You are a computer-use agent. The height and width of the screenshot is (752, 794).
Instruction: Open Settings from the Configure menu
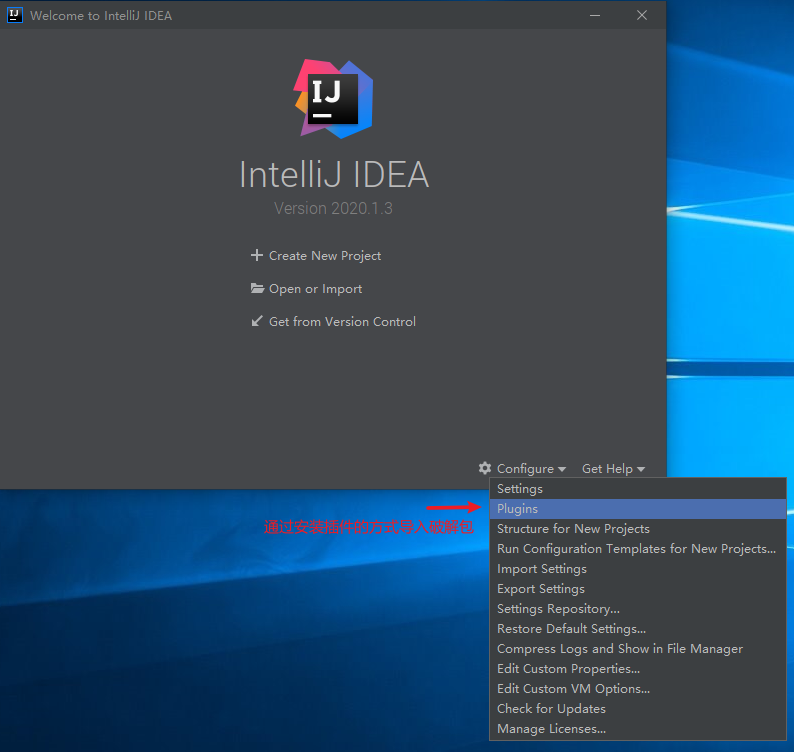[638, 489]
